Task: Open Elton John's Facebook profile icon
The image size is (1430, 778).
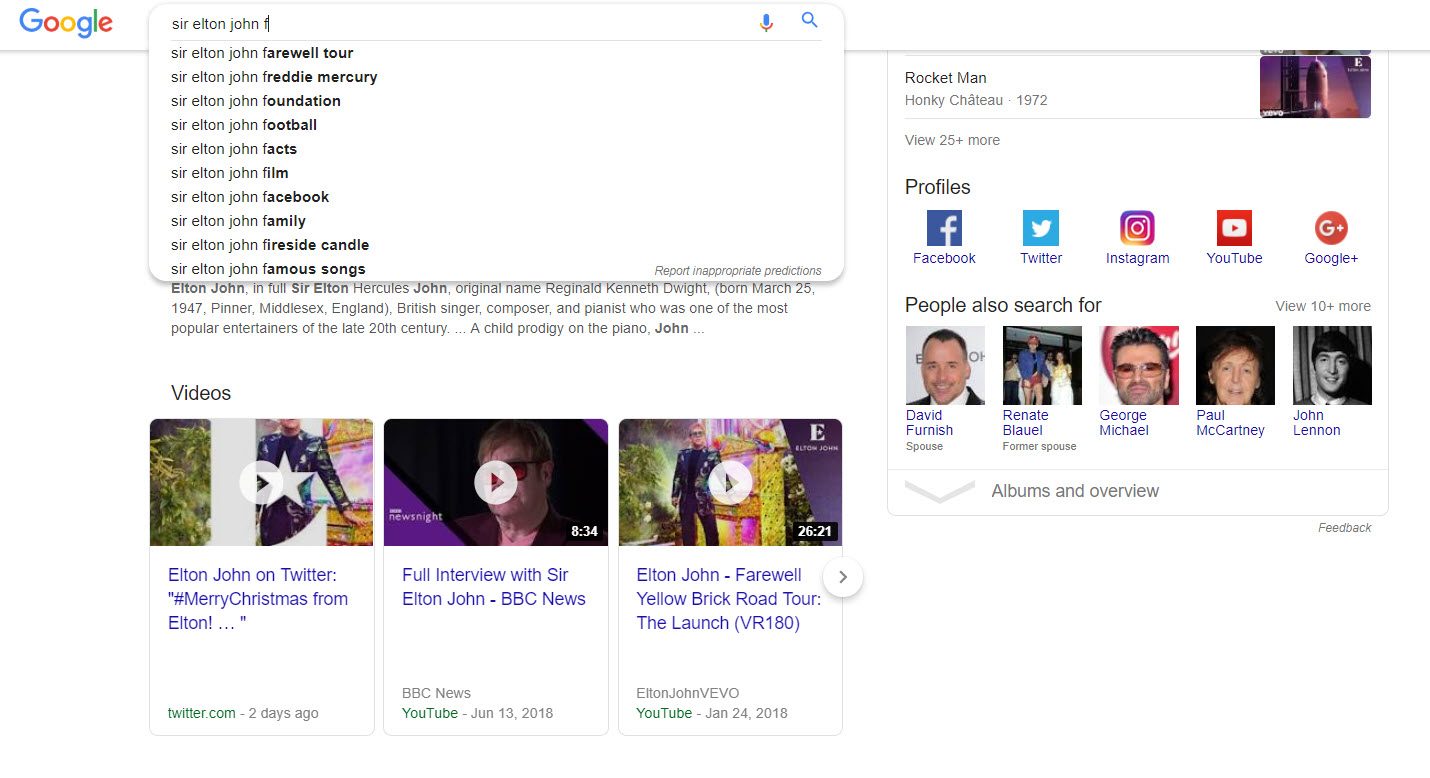Action: [x=944, y=228]
